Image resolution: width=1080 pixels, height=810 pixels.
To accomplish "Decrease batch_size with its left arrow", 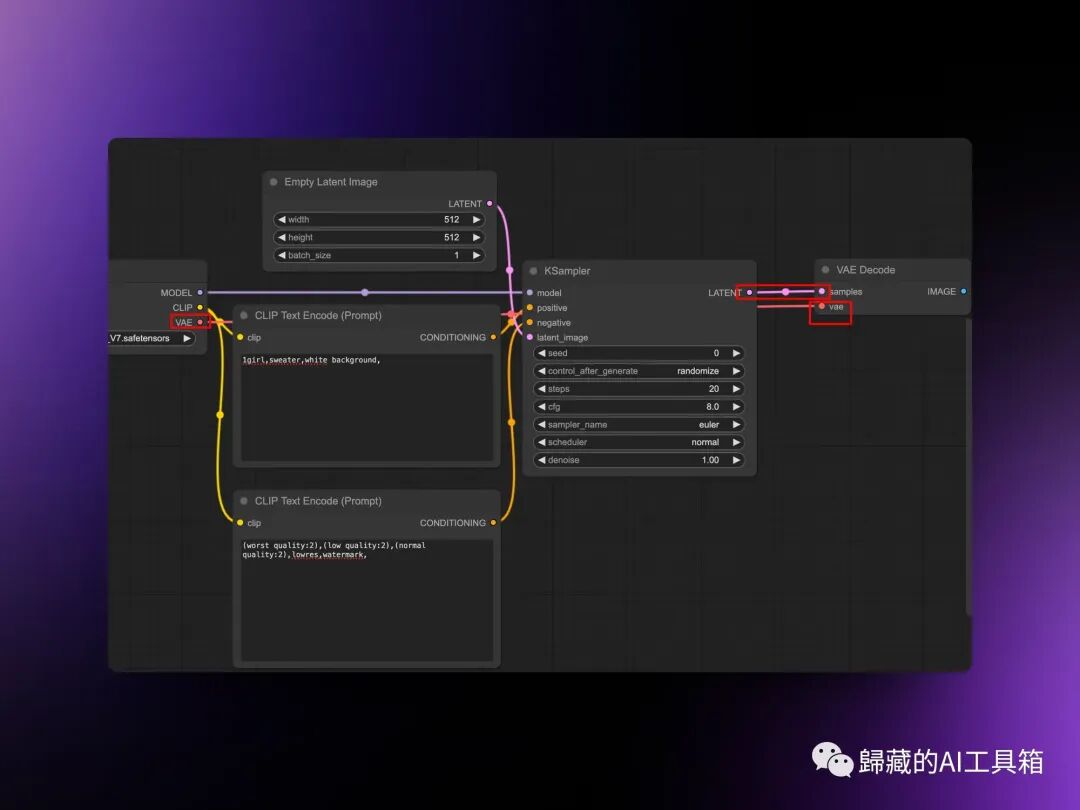I will point(282,256).
